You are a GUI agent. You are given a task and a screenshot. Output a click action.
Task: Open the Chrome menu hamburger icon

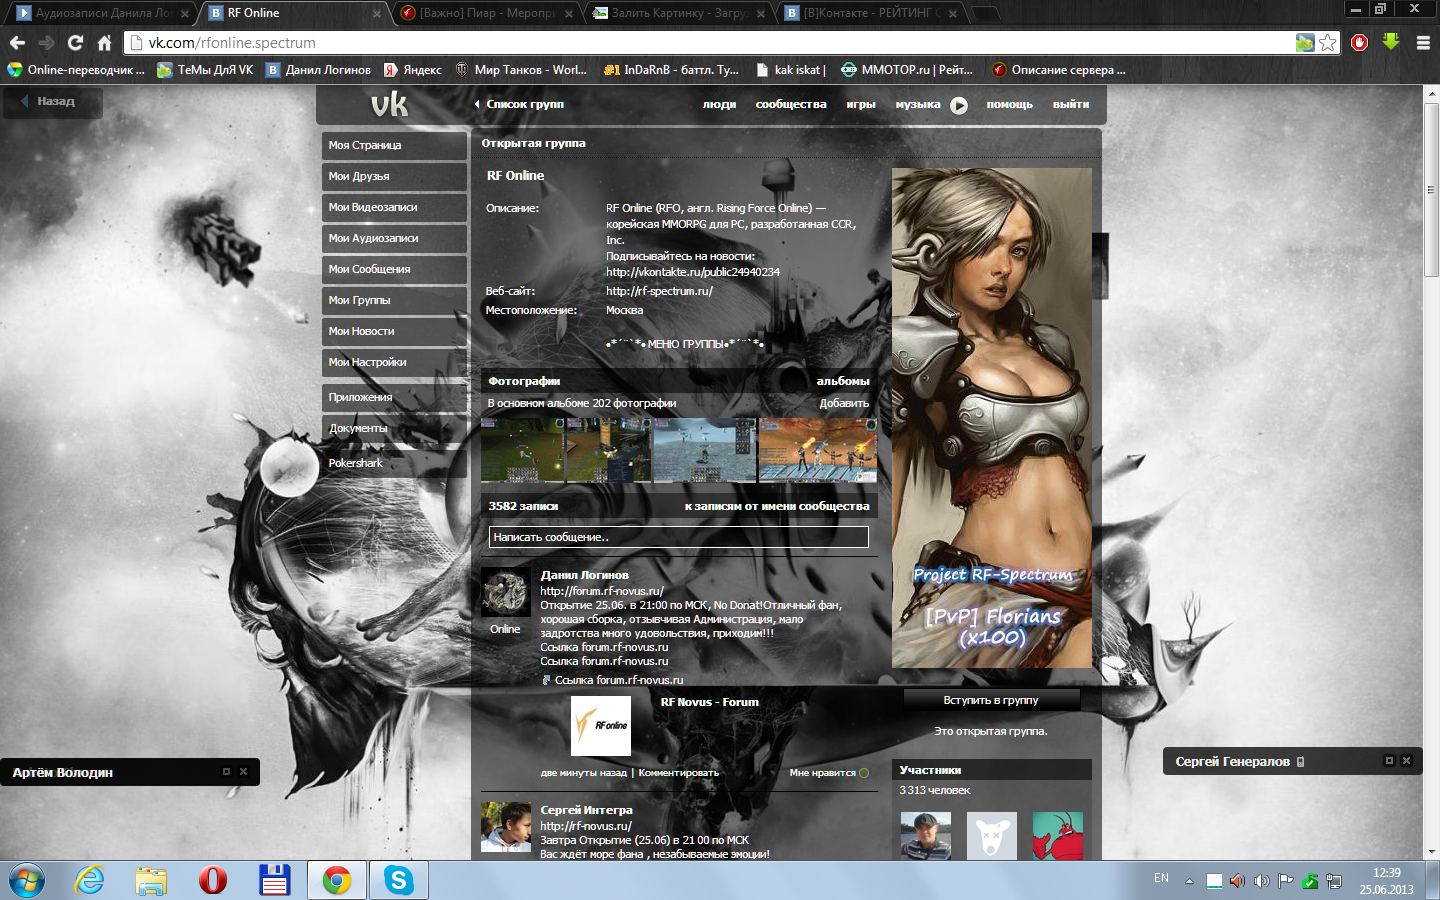pyautogui.click(x=1423, y=43)
